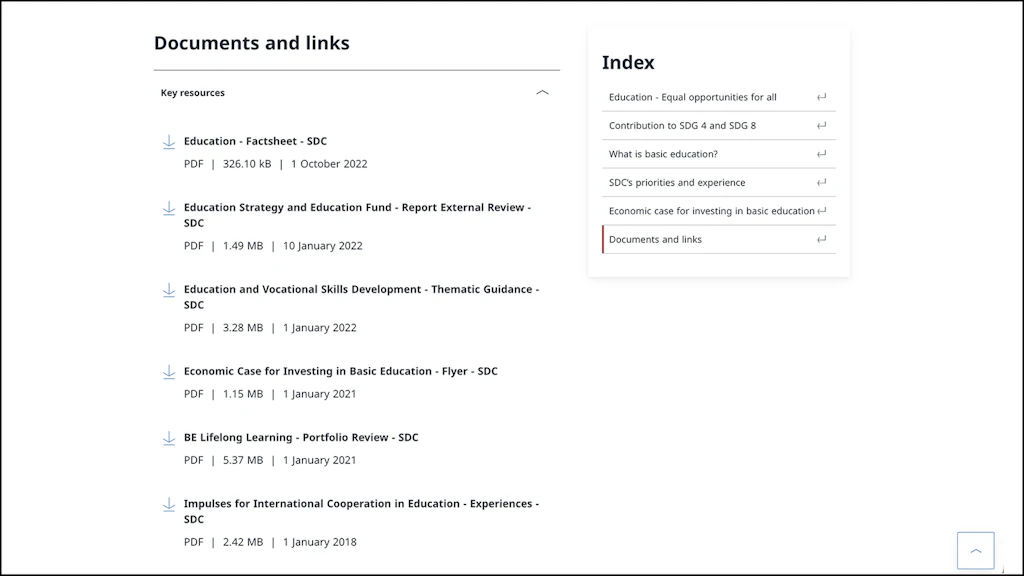Click the '1.15 MB' file size text
1024x576 pixels.
coord(243,394)
